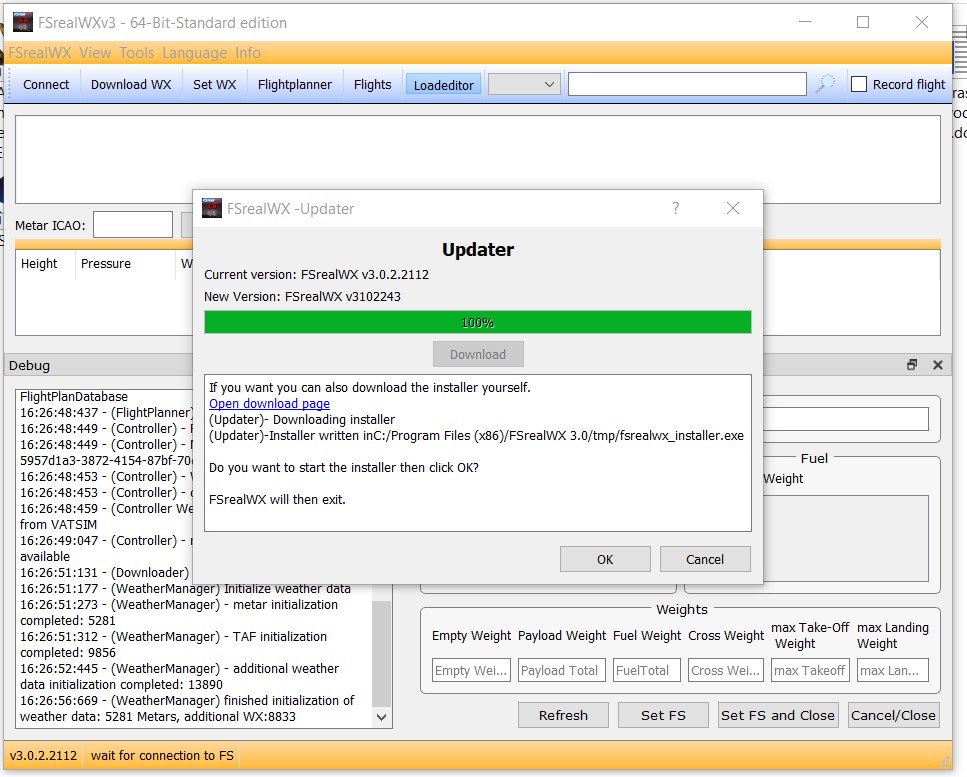Click the Updater dialog help question mark

(x=676, y=208)
